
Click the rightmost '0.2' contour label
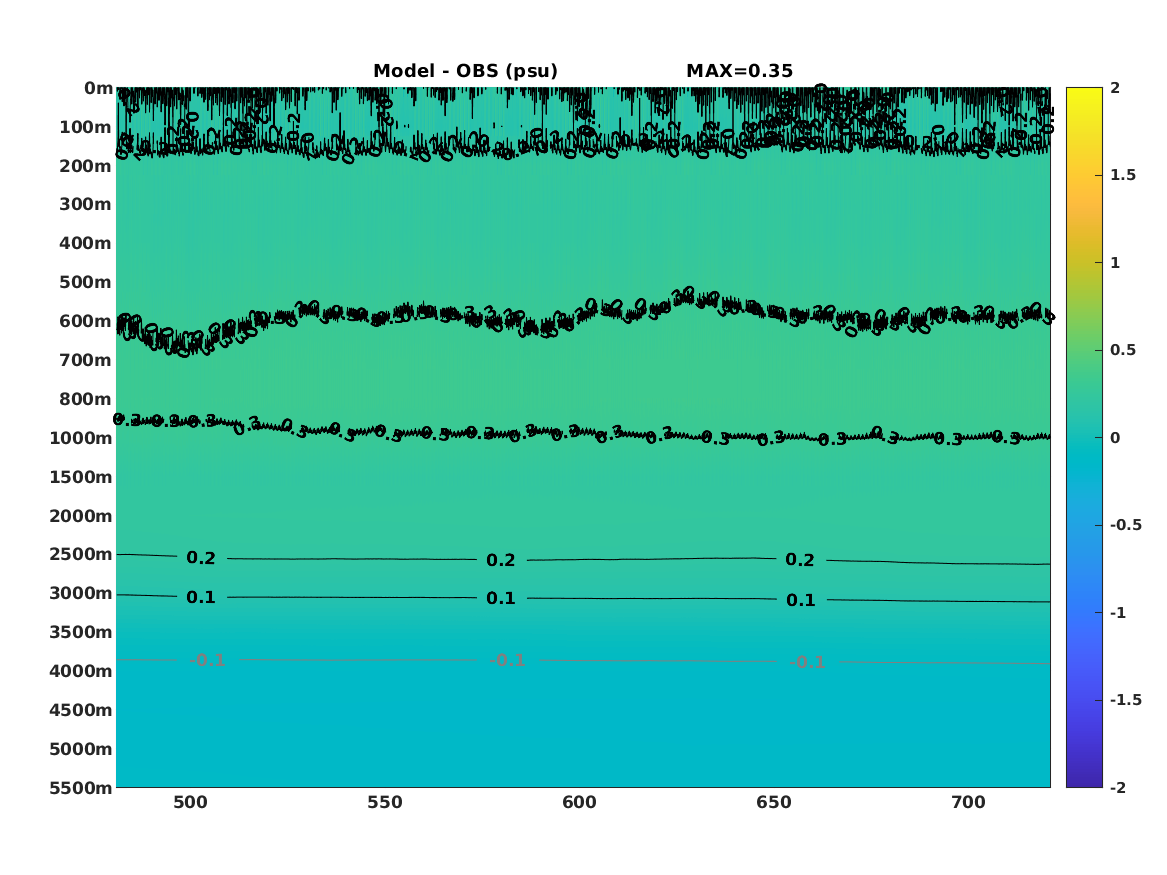click(800, 560)
